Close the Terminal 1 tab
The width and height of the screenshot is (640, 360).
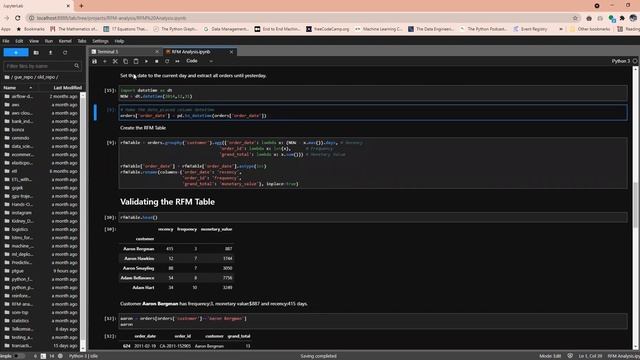(157, 52)
